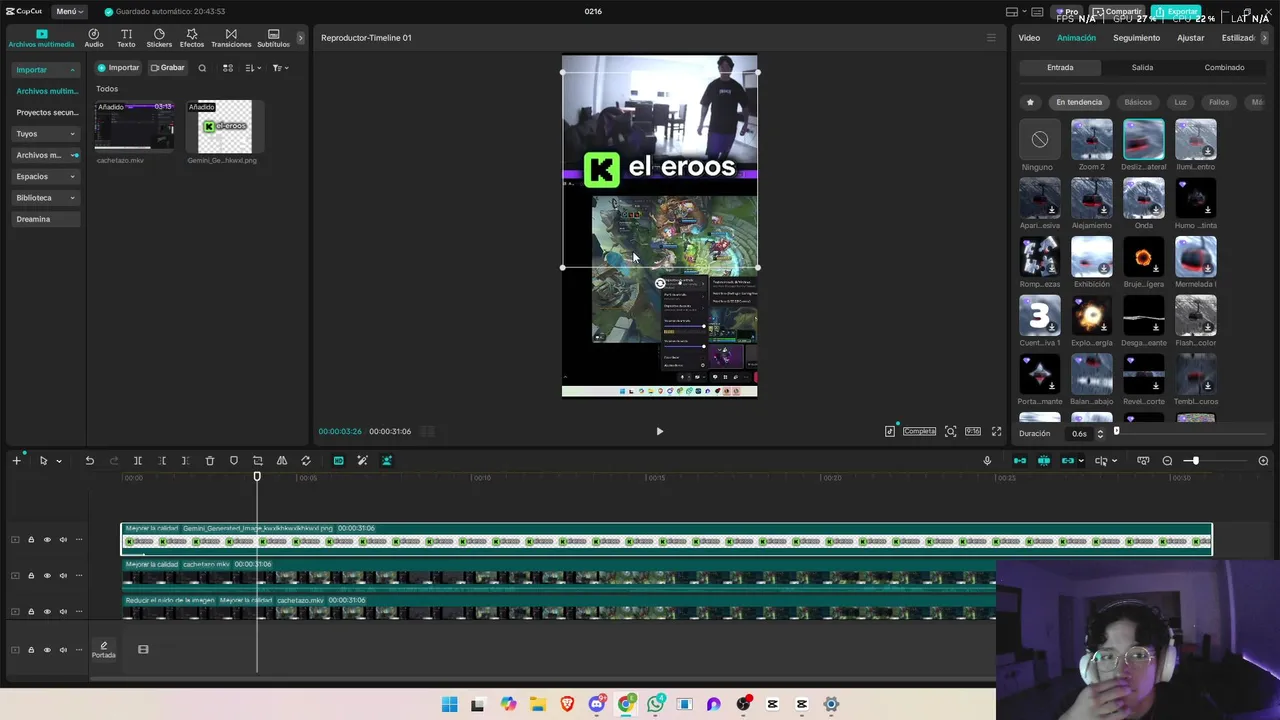Viewport: 1280px width, 720px height.
Task: Start voice recording with microphone icon
Action: coord(987,461)
